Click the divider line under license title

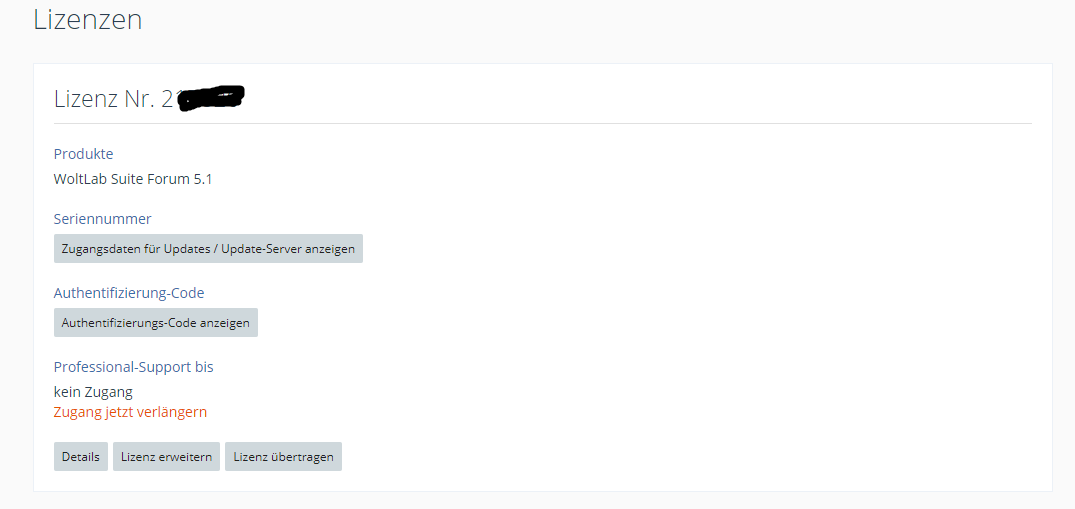click(x=542, y=124)
